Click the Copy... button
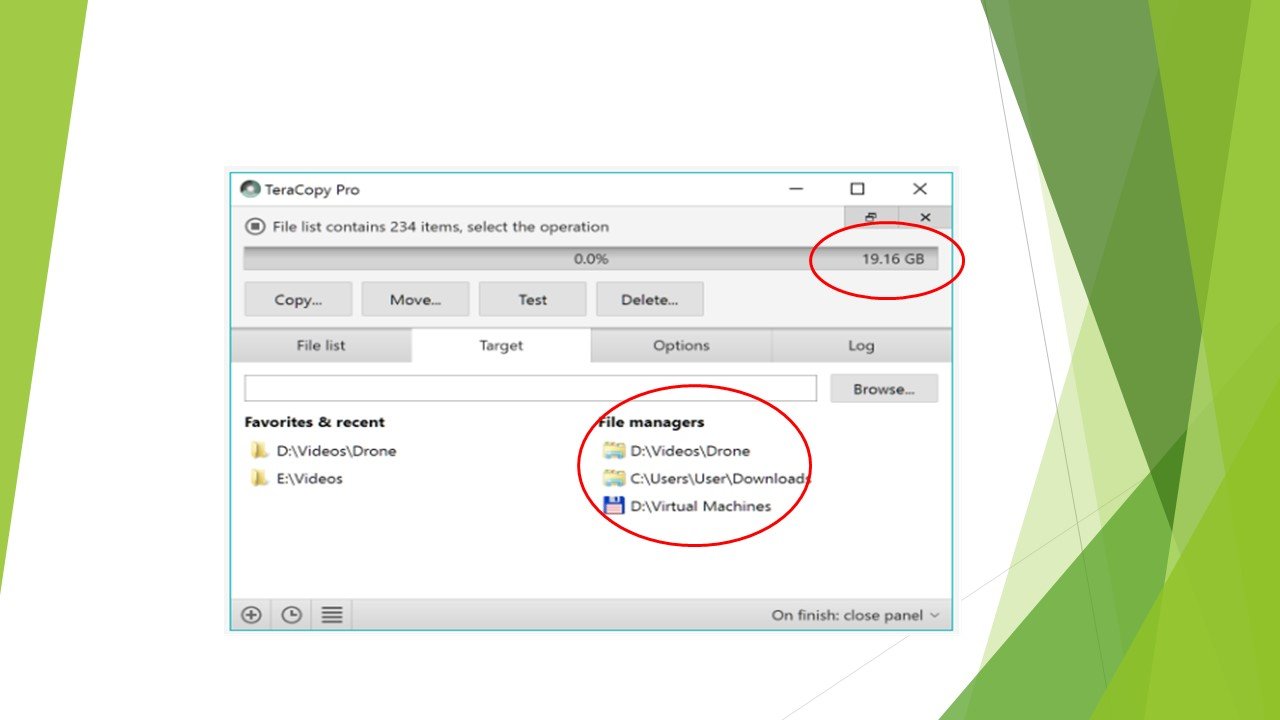The height and width of the screenshot is (720, 1280). click(298, 299)
